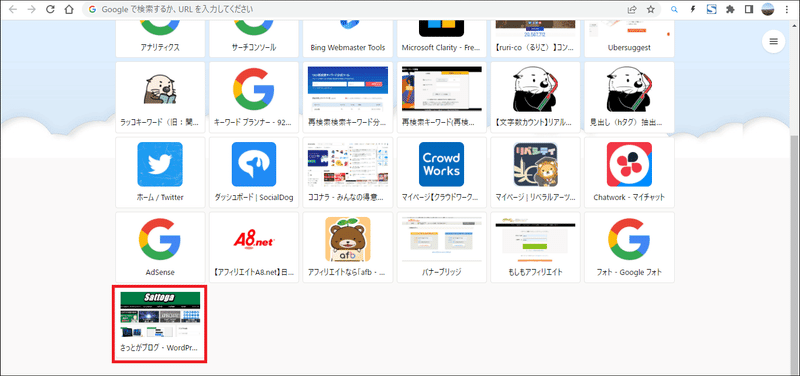The width and height of the screenshot is (800, 376).
Task: Click the browser back arrow
Action: 12,9
